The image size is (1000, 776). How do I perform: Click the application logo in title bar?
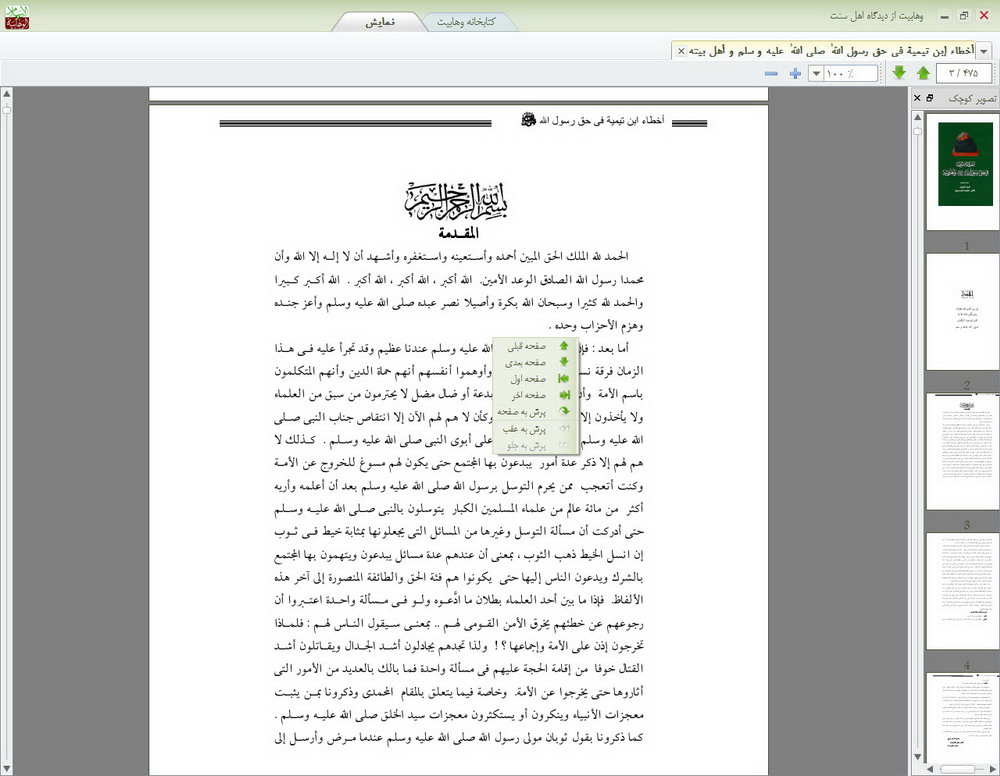[17, 17]
